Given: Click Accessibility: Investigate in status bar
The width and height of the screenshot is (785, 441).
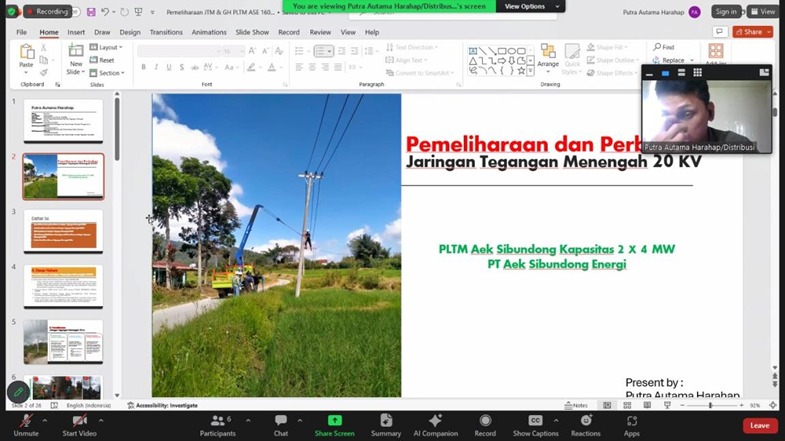Looking at the screenshot, I should (x=163, y=405).
